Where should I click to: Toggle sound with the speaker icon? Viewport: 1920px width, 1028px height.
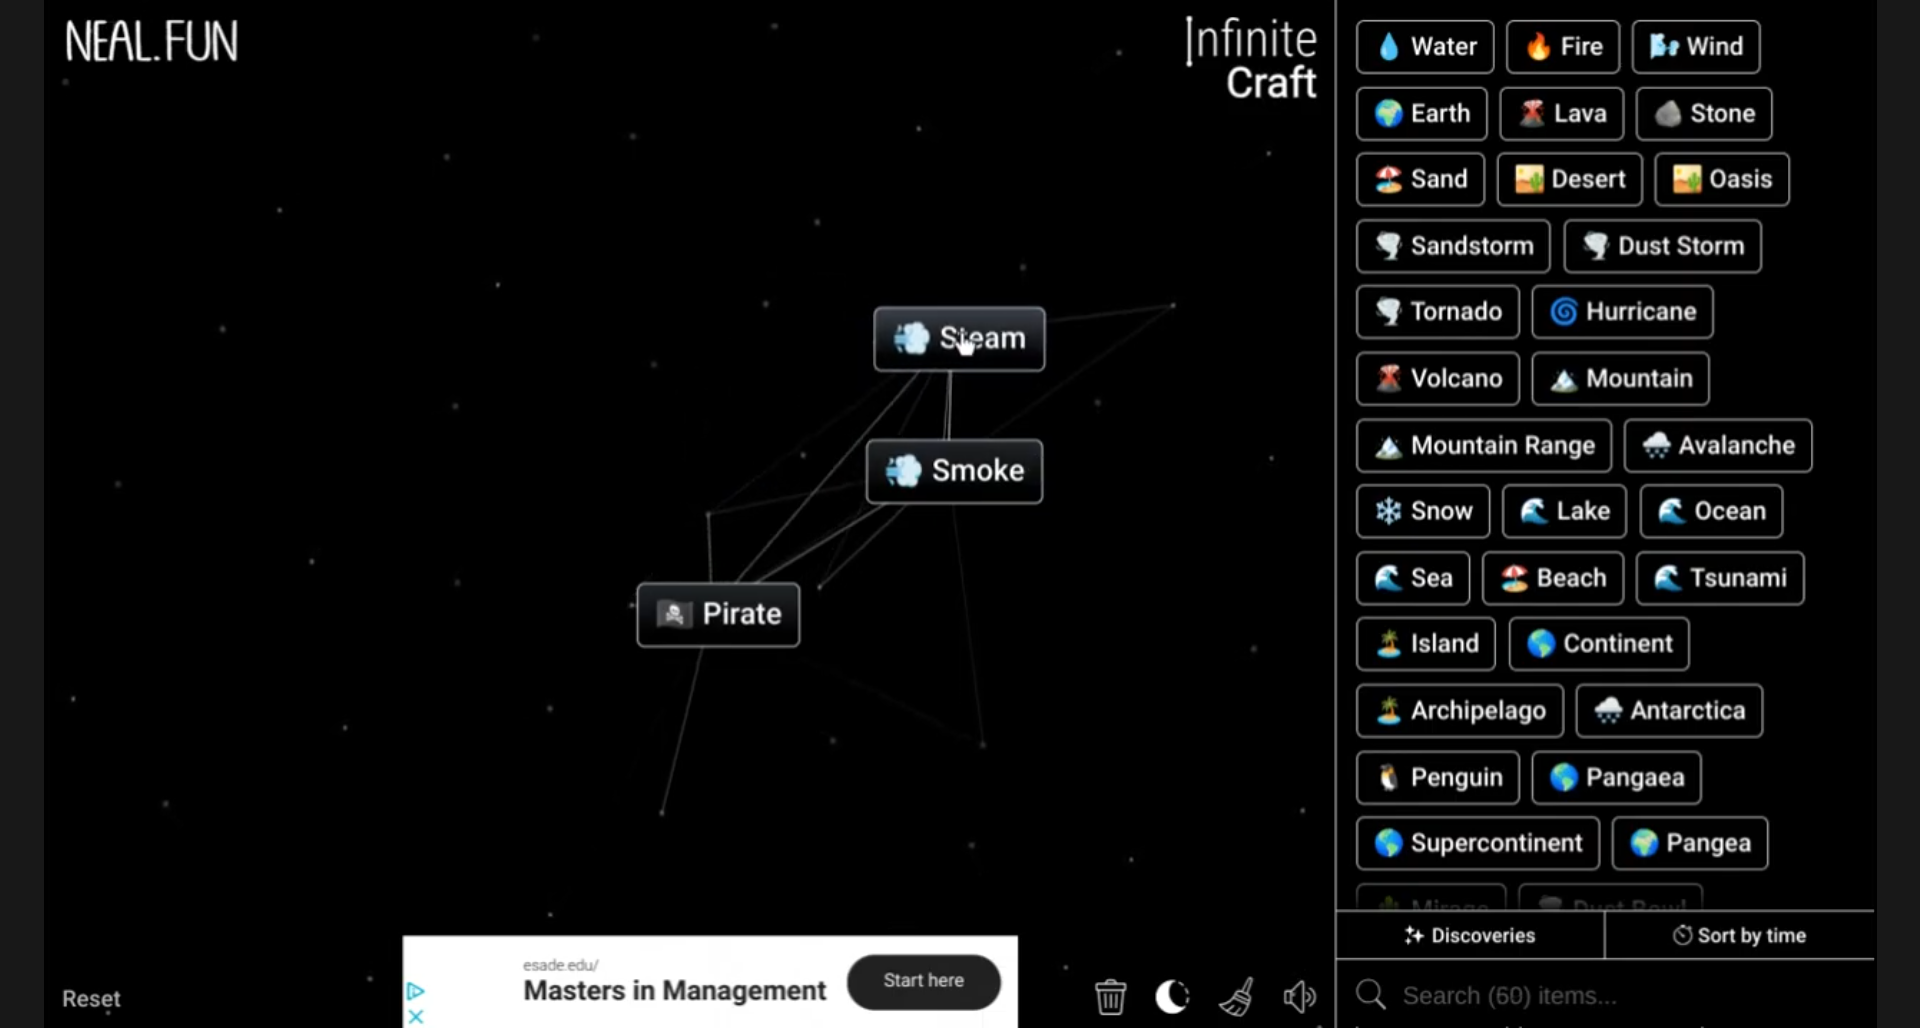1299,996
